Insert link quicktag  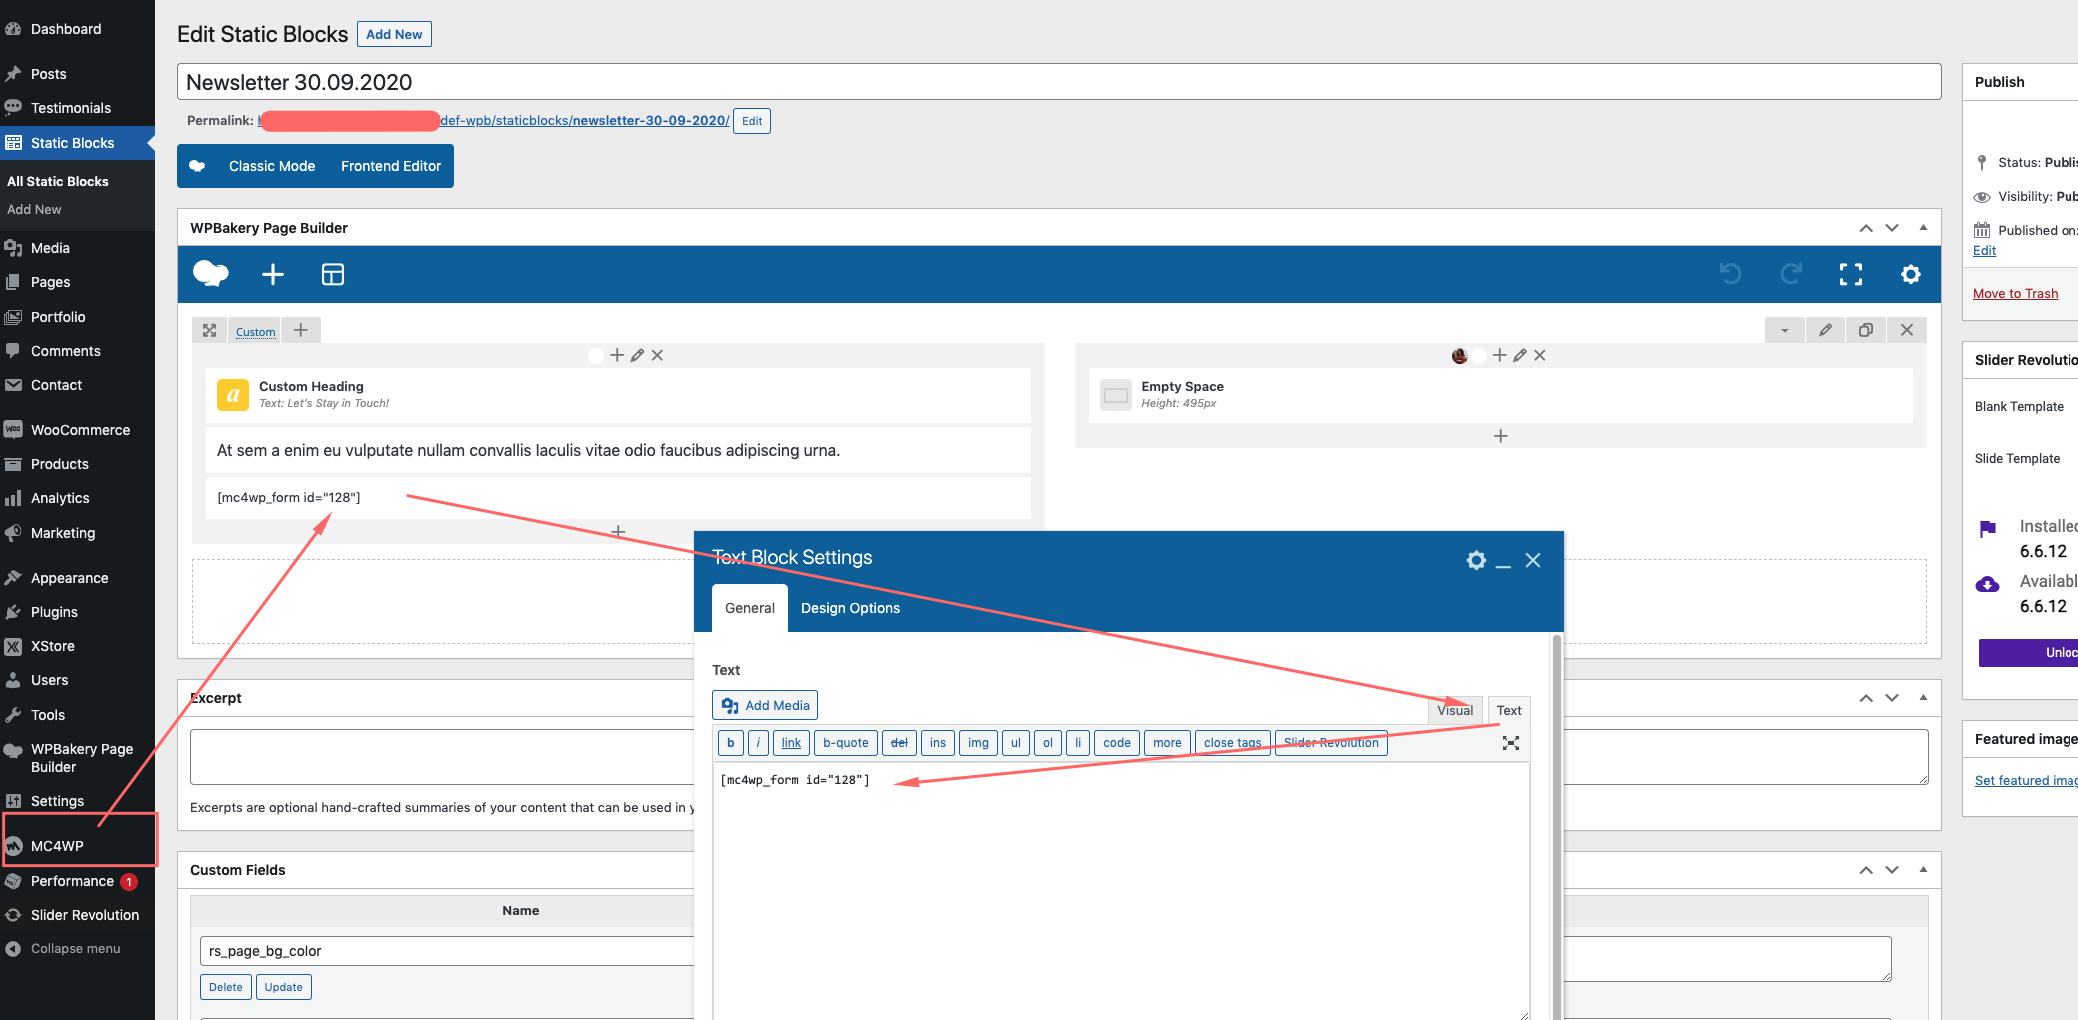[x=791, y=743]
